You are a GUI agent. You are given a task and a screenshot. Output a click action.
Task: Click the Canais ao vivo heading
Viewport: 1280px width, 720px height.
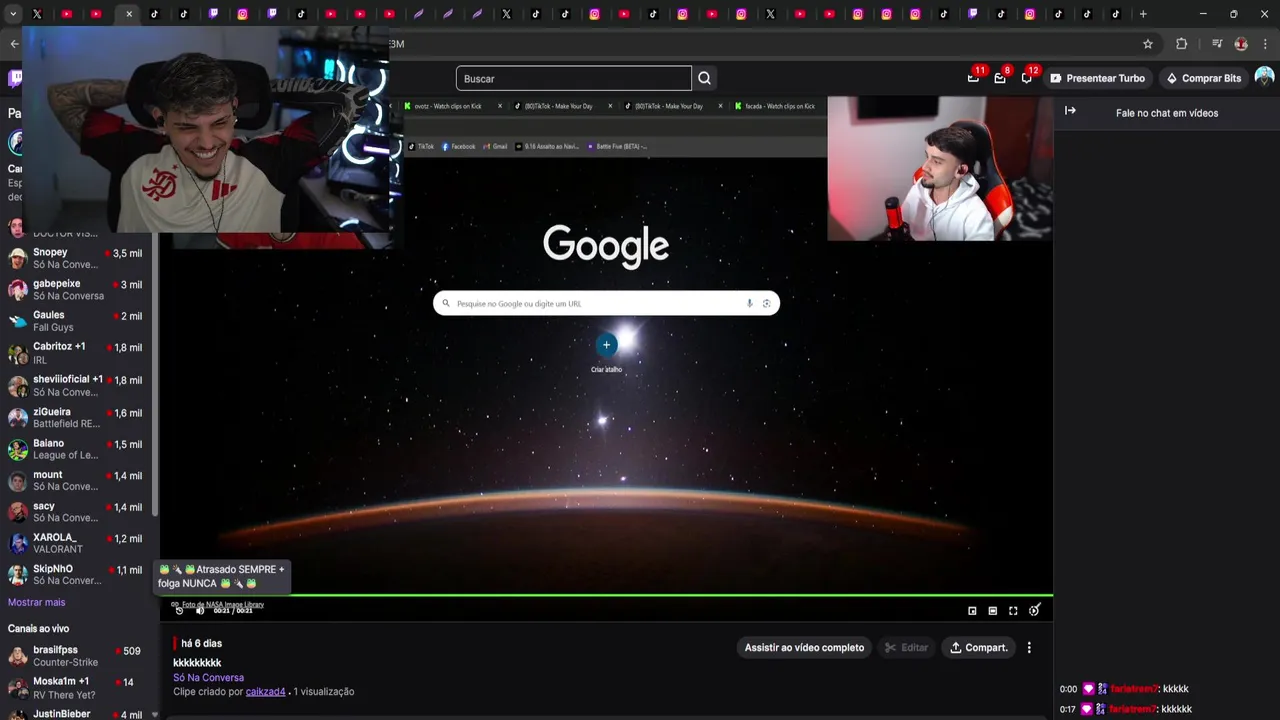click(x=38, y=628)
